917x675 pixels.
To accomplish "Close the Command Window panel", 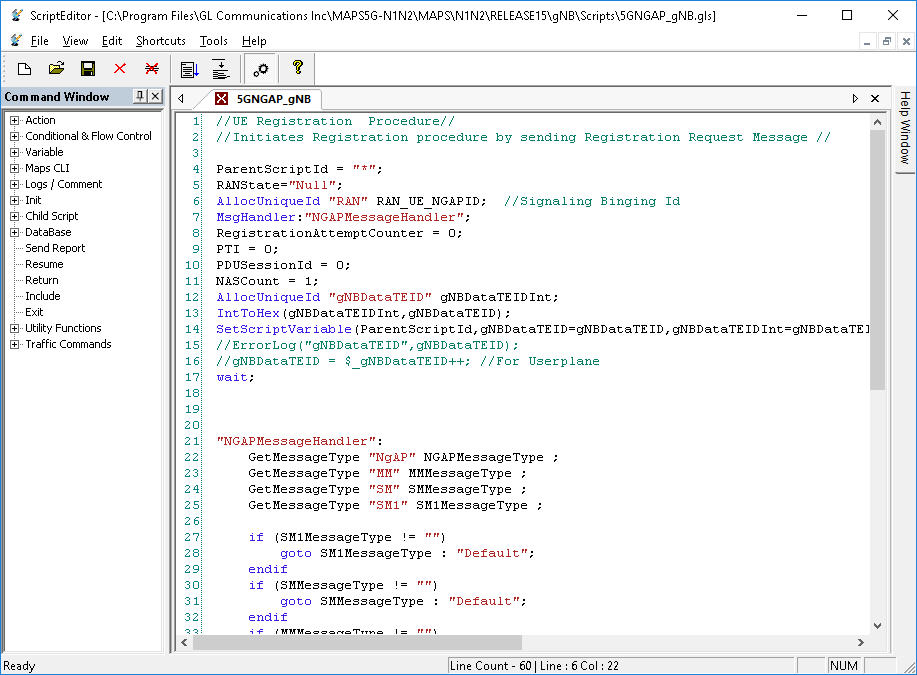I will [157, 97].
